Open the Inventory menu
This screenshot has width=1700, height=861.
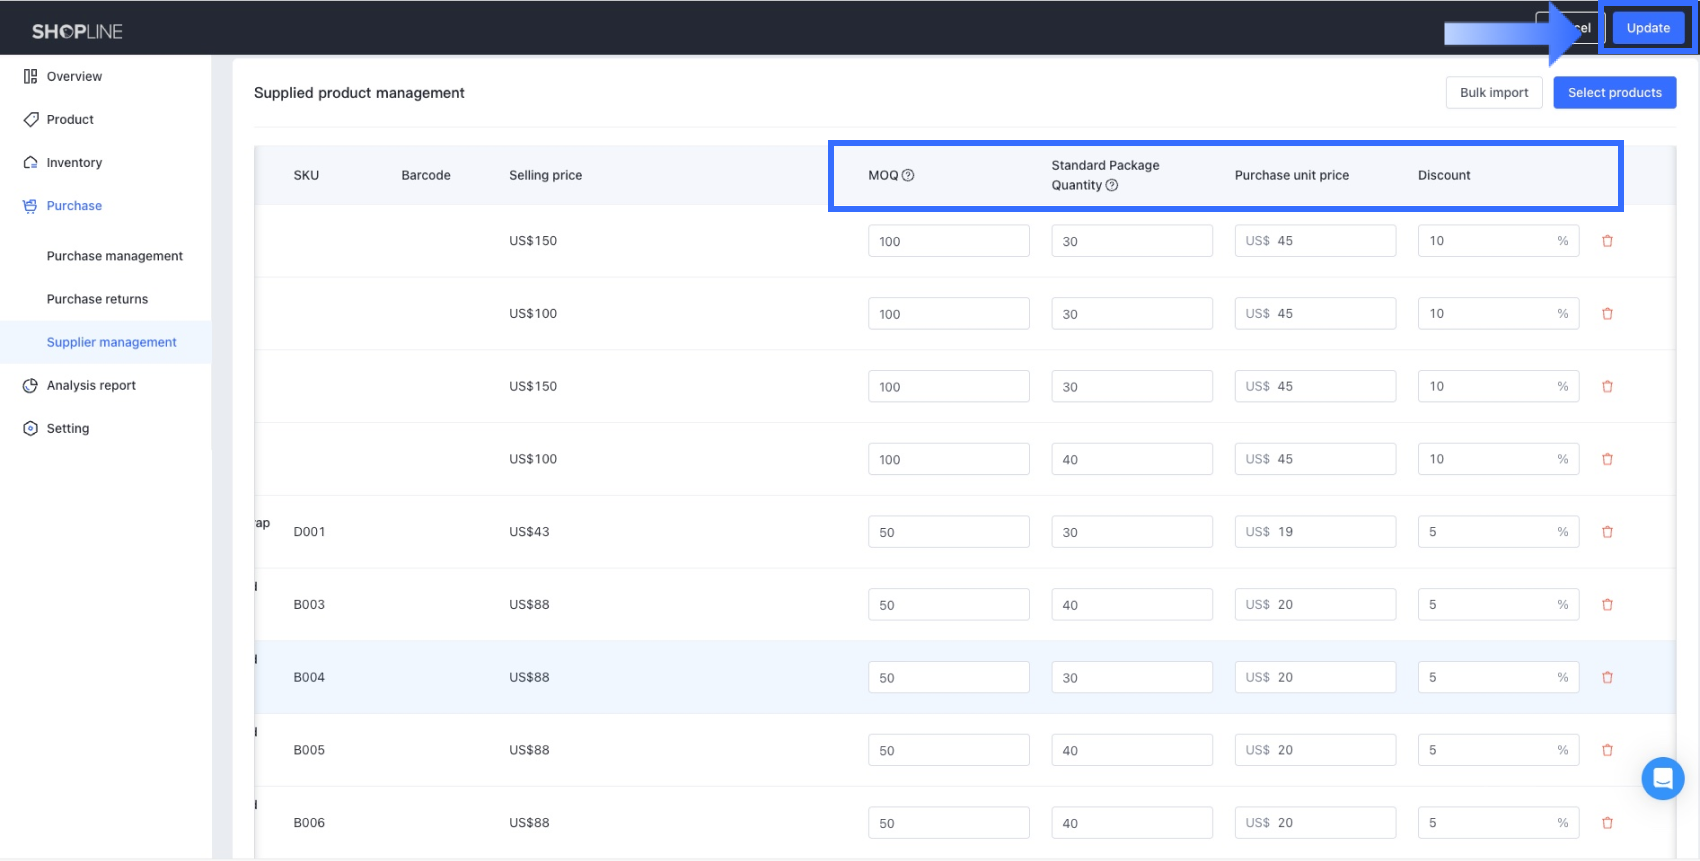click(x=74, y=163)
